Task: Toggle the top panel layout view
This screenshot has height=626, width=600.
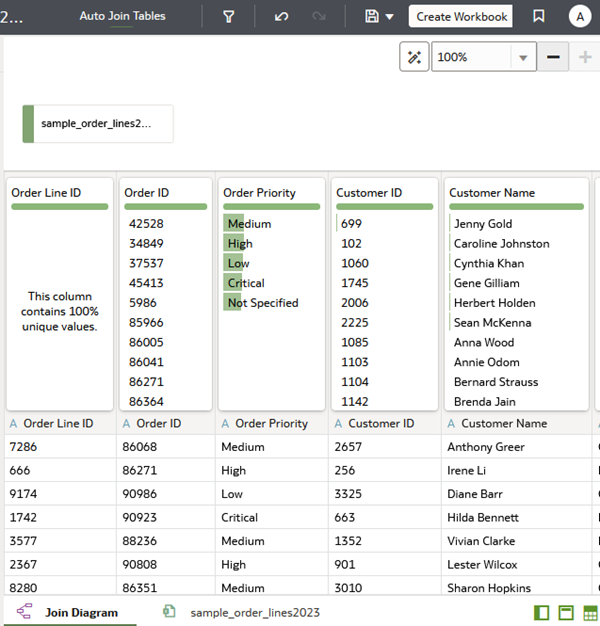Action: 566,612
